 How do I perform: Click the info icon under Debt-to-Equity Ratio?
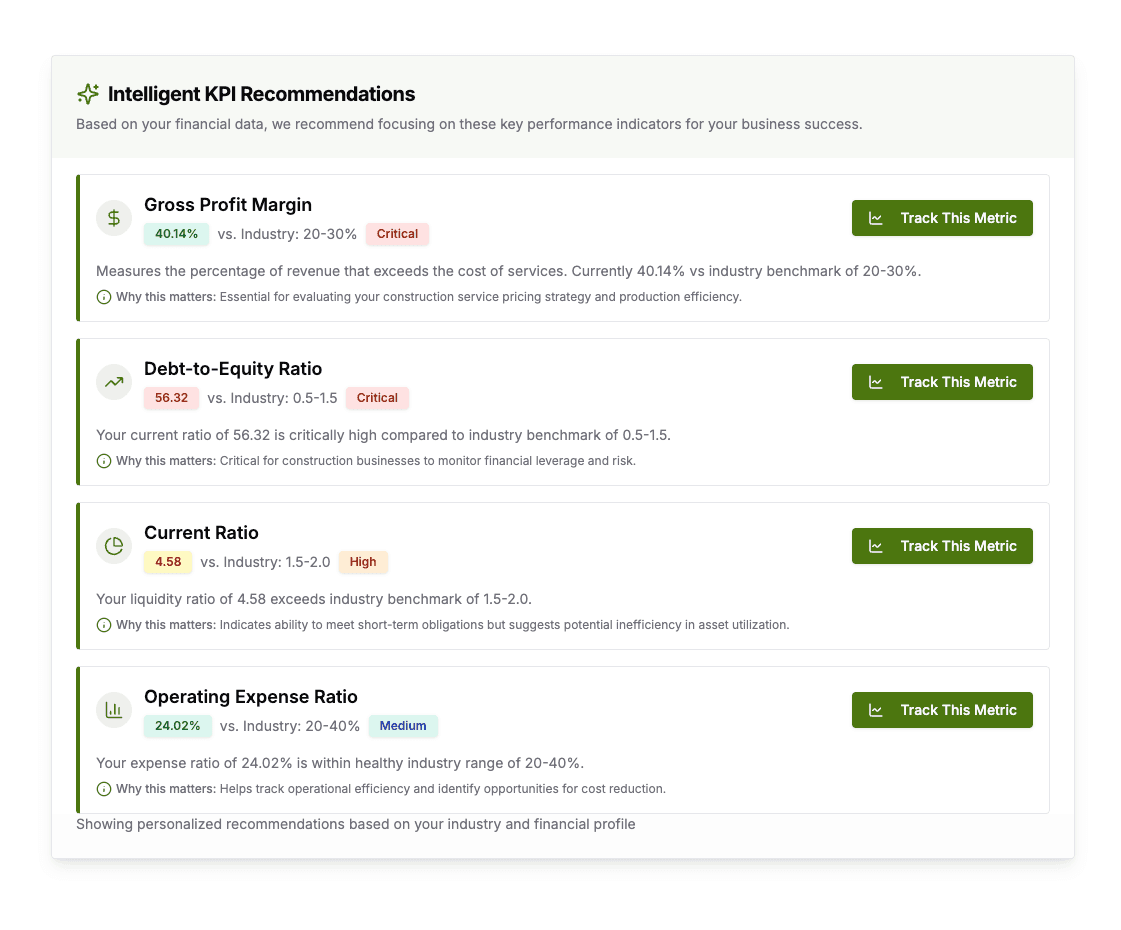pos(103,460)
